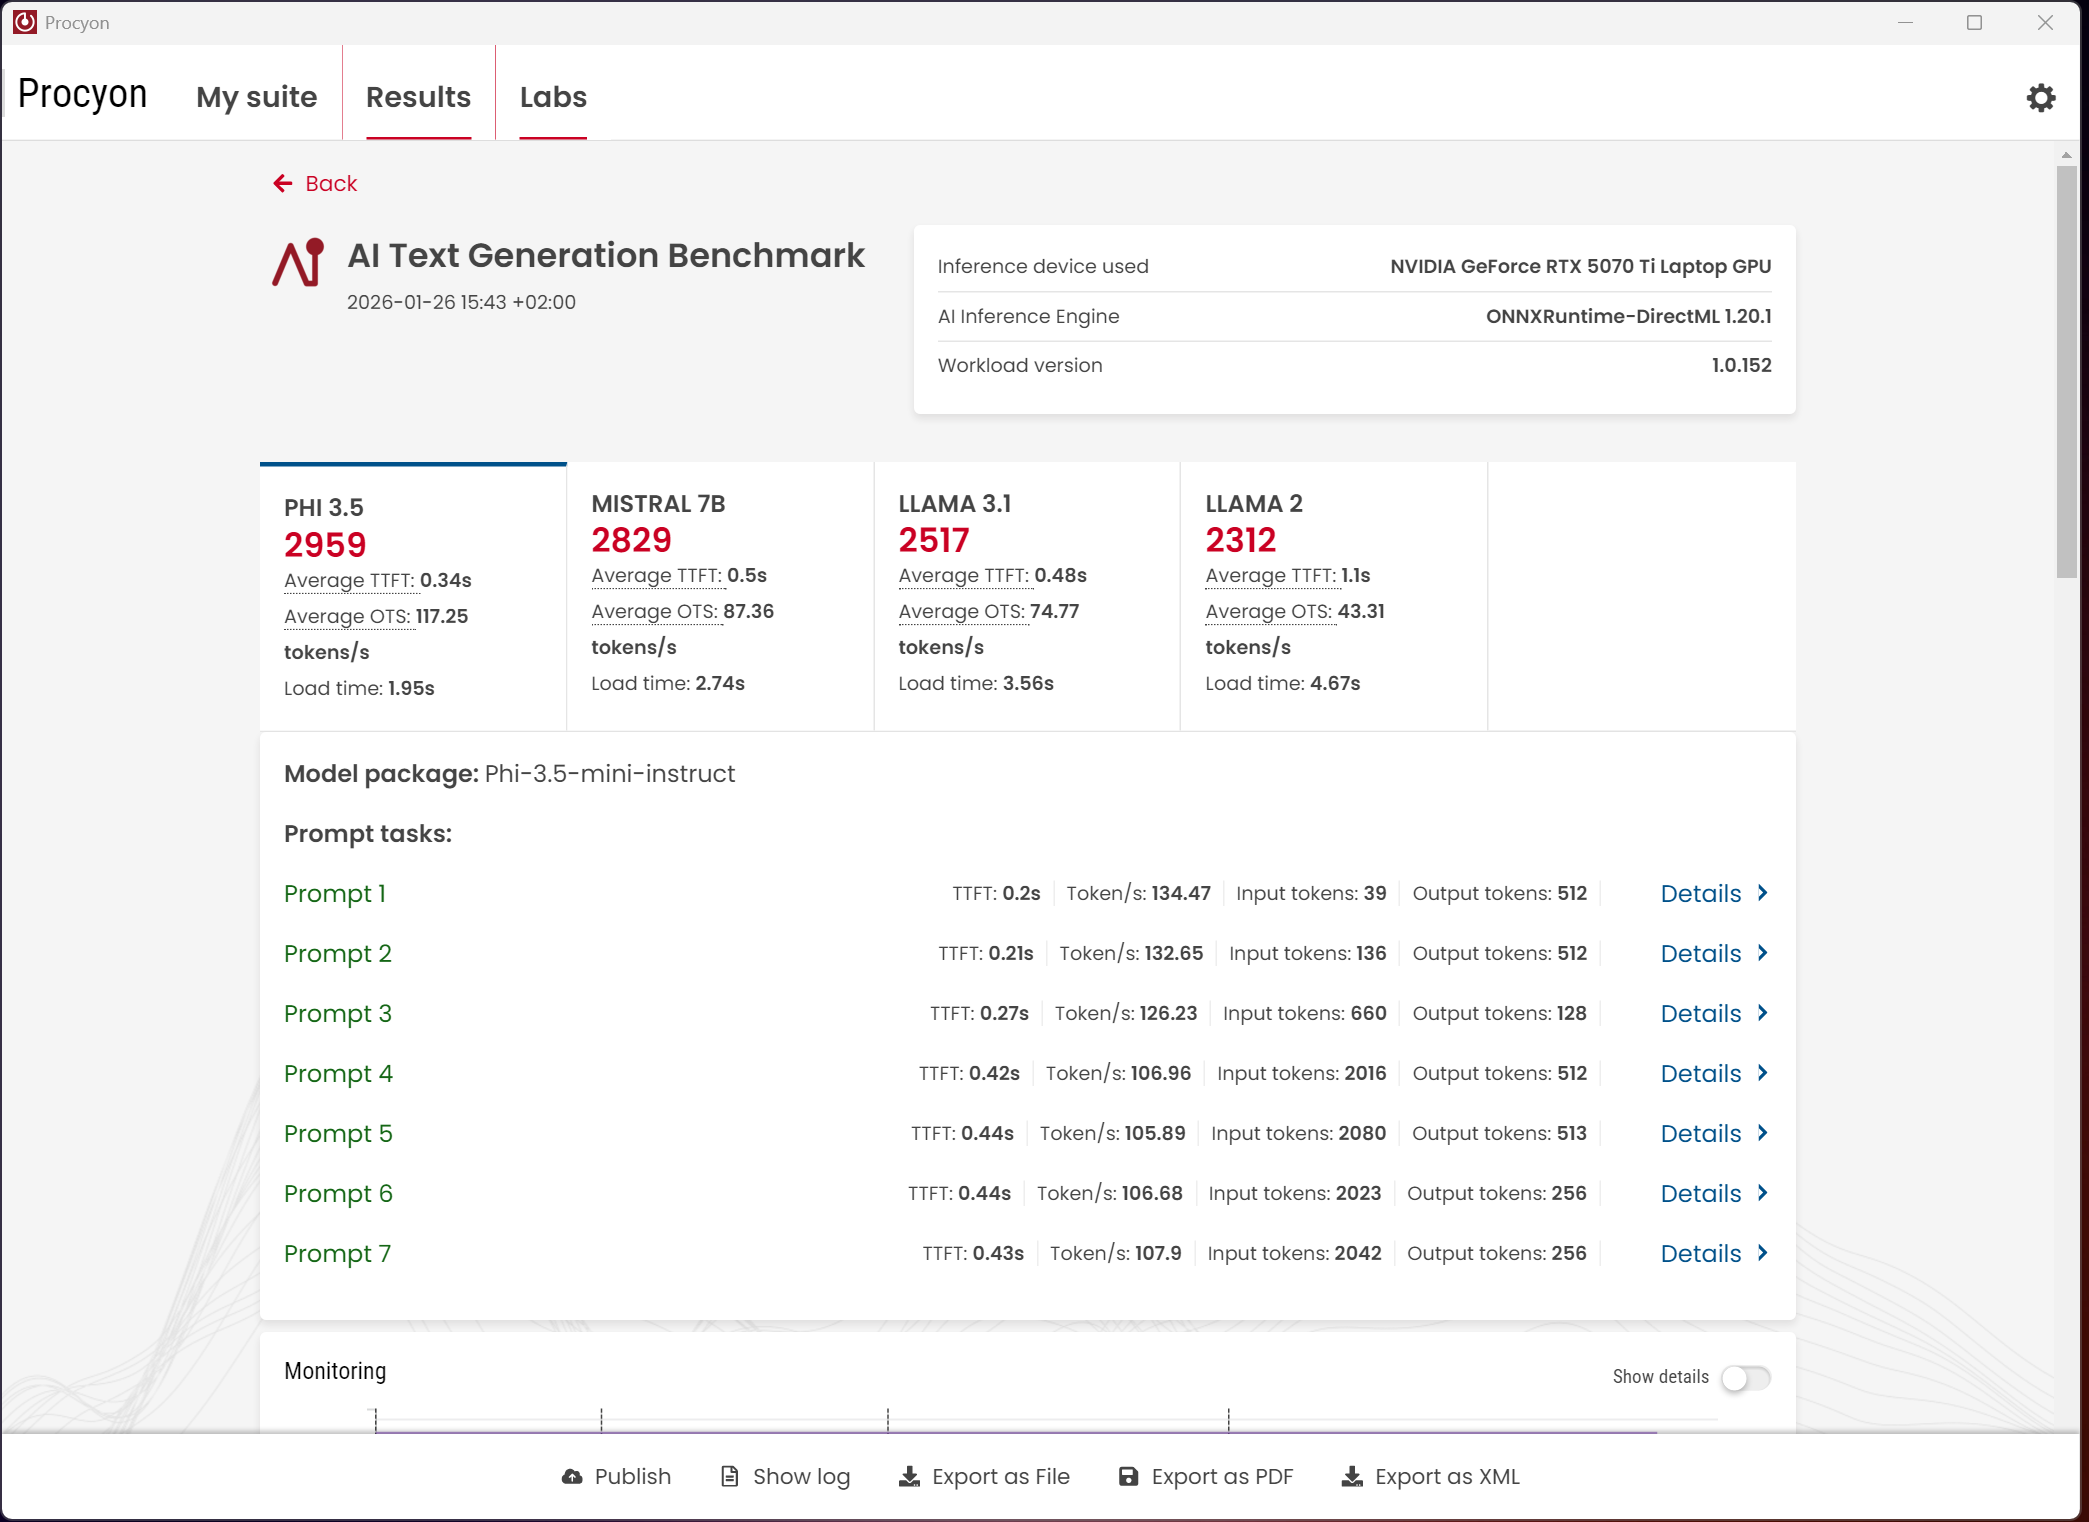The image size is (2089, 1522).
Task: Expand Details chevron for Prompt 4
Action: point(1763,1073)
